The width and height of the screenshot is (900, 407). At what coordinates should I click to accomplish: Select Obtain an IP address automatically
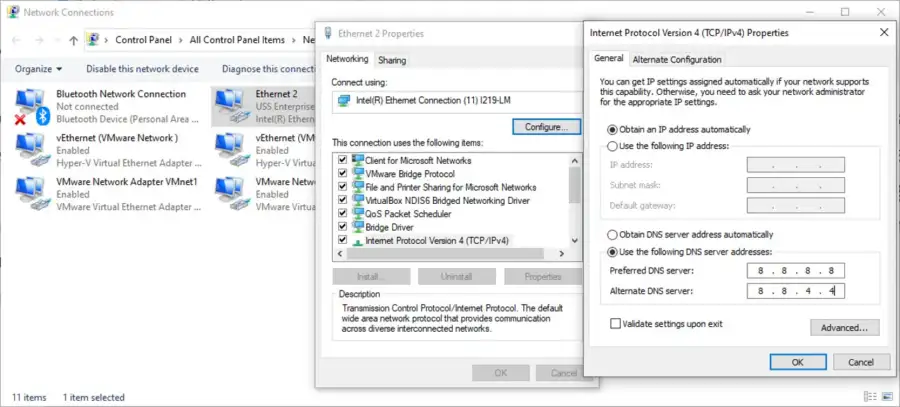pos(612,130)
